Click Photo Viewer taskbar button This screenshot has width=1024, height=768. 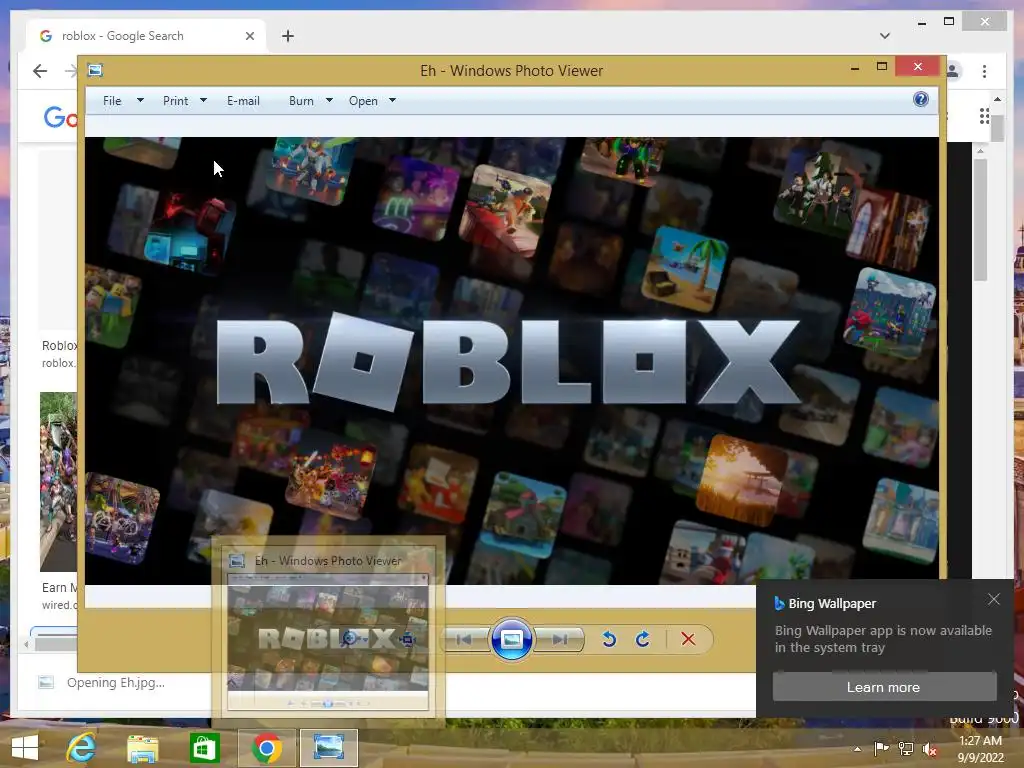point(328,748)
